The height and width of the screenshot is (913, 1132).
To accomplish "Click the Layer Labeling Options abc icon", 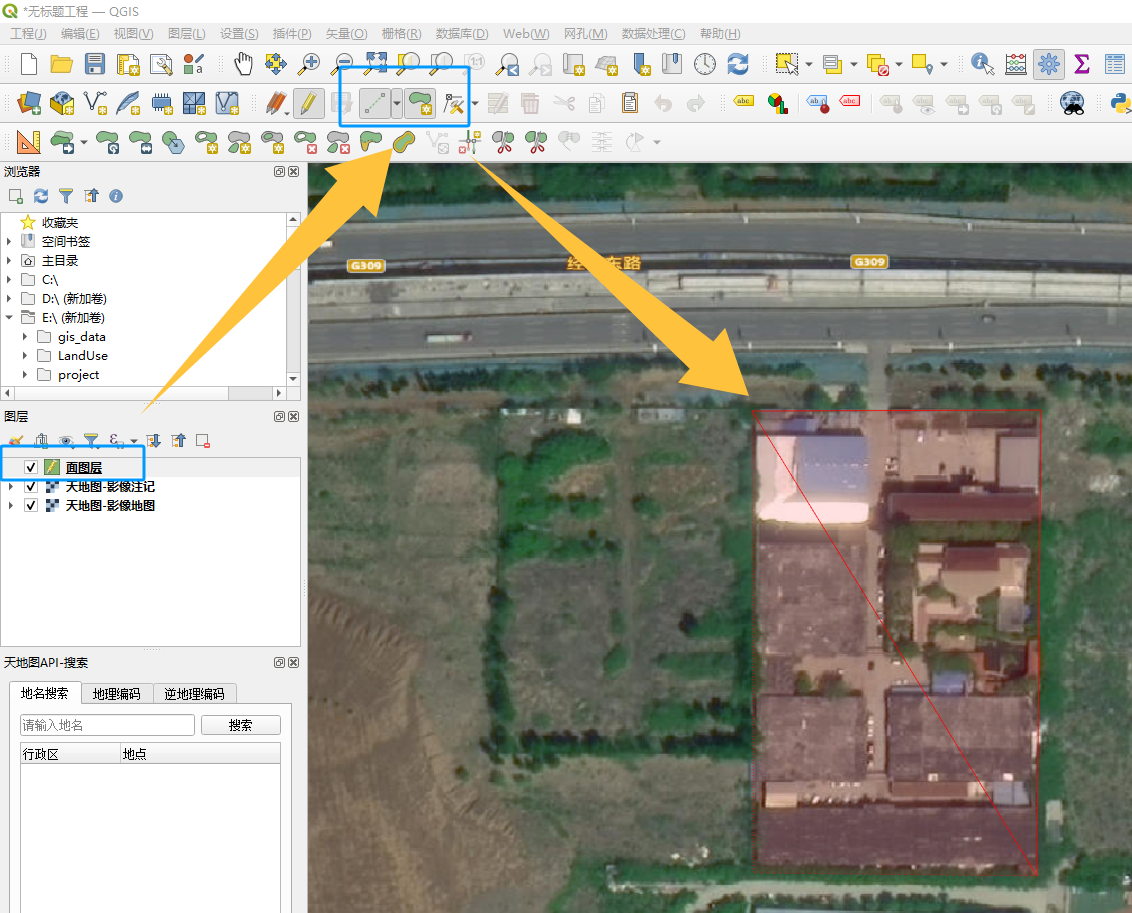I will pyautogui.click(x=744, y=102).
